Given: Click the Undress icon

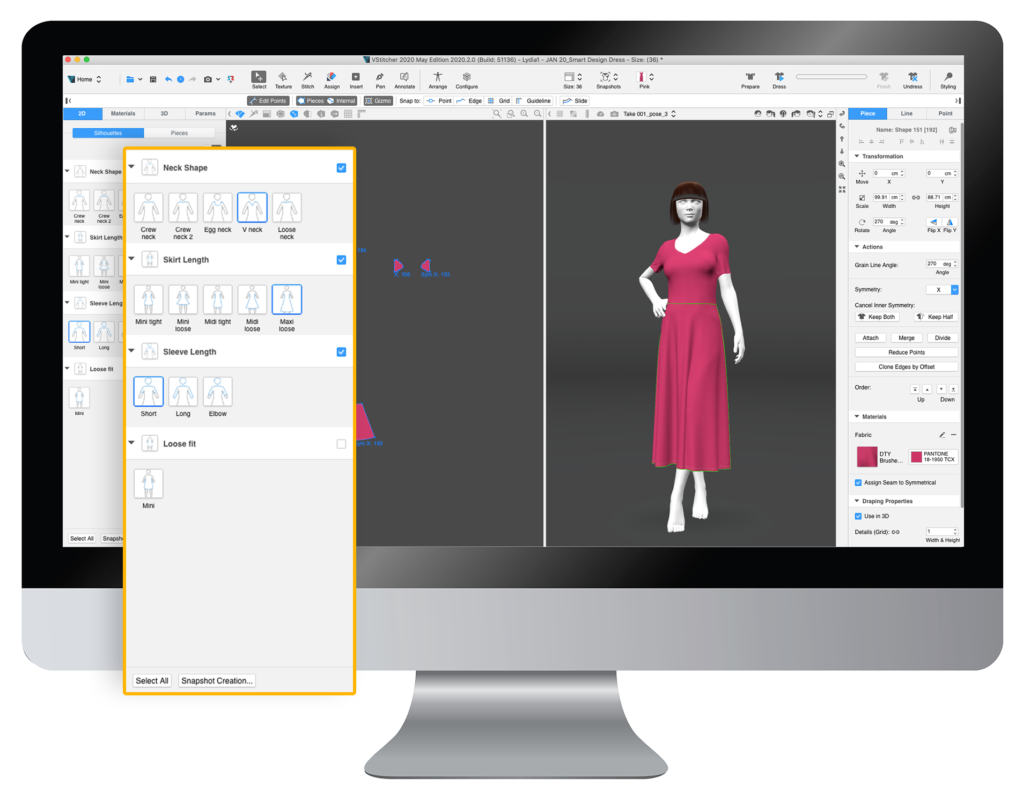Looking at the screenshot, I should (x=913, y=78).
